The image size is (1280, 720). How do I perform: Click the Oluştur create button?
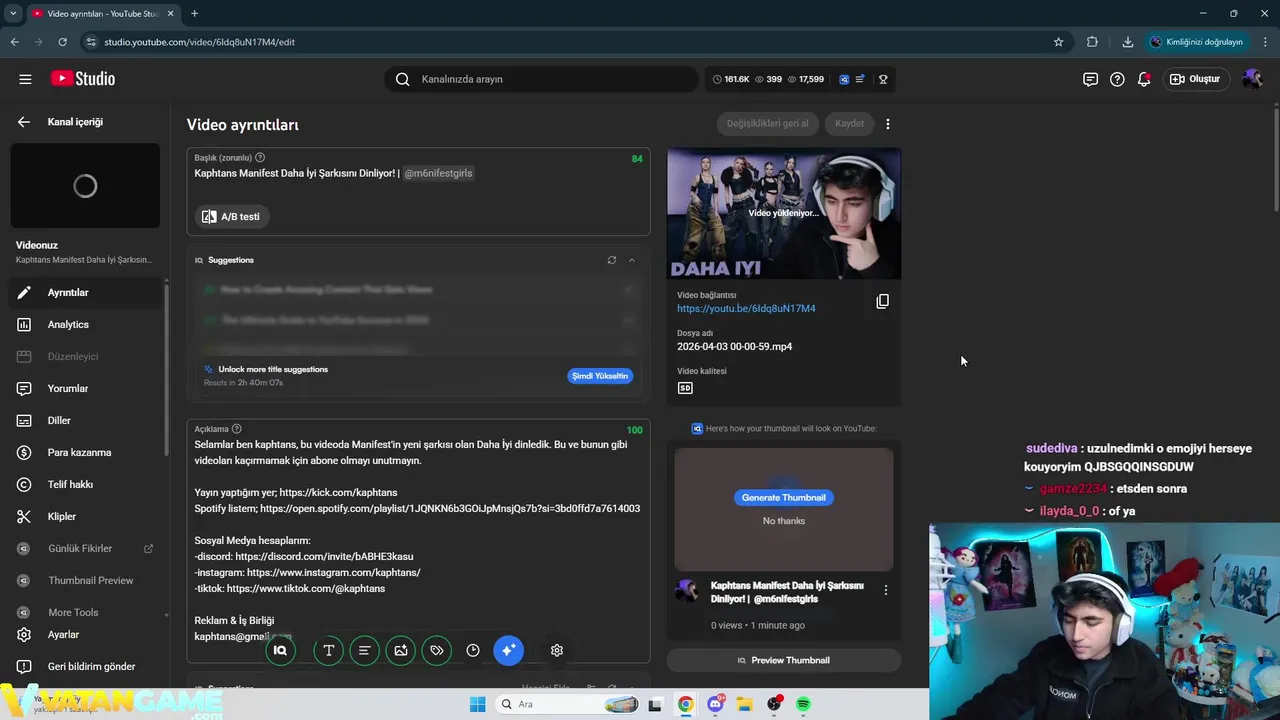tap(1196, 79)
